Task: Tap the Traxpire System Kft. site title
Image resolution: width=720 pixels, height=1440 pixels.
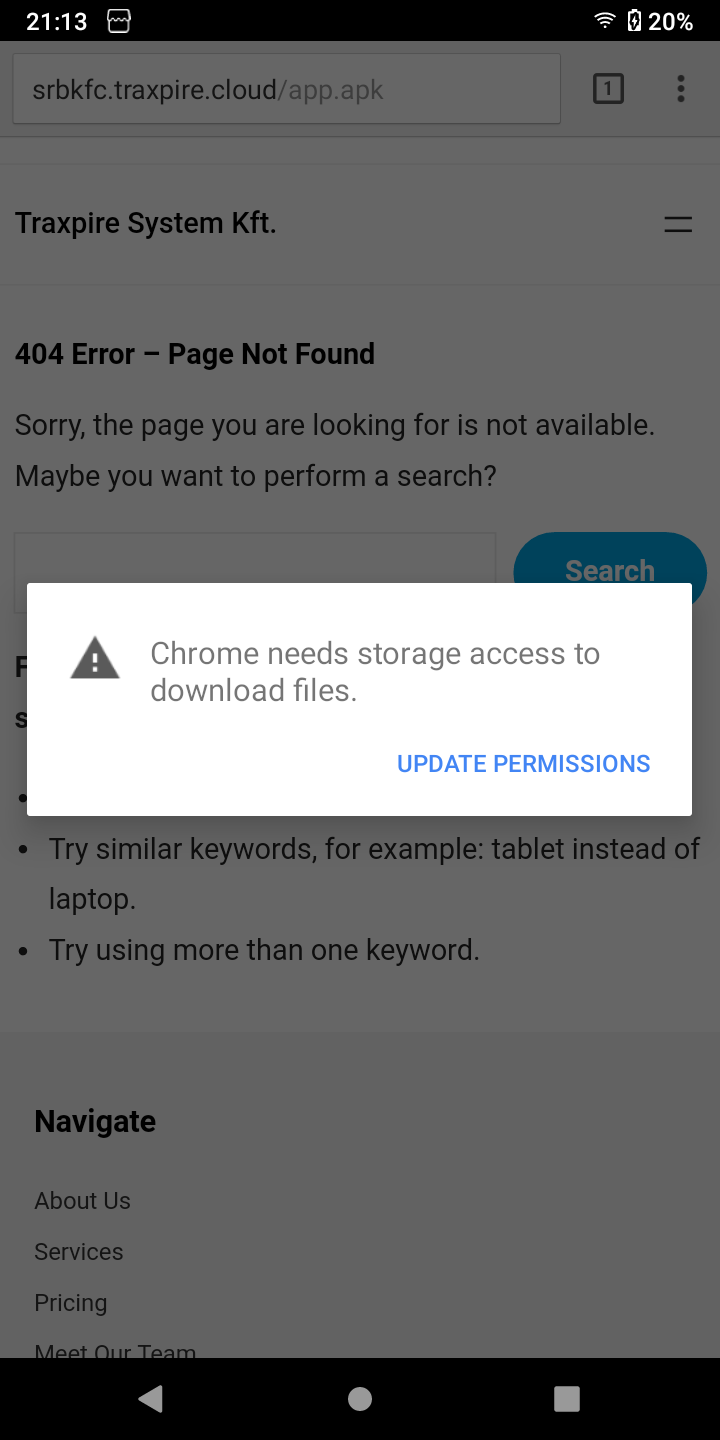Action: coord(145,224)
